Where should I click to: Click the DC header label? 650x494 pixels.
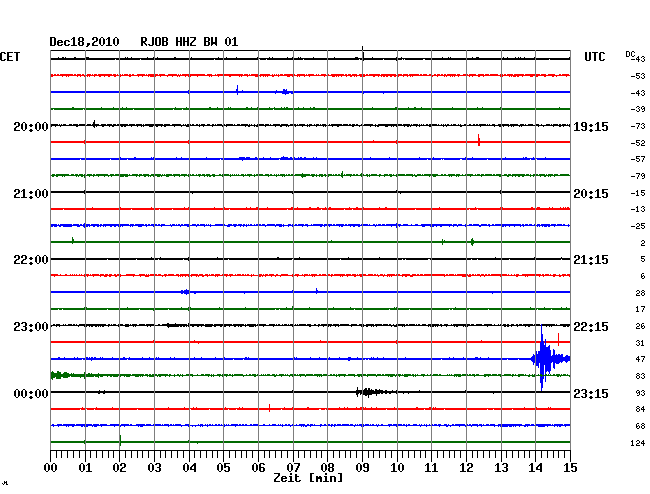[x=630, y=54]
